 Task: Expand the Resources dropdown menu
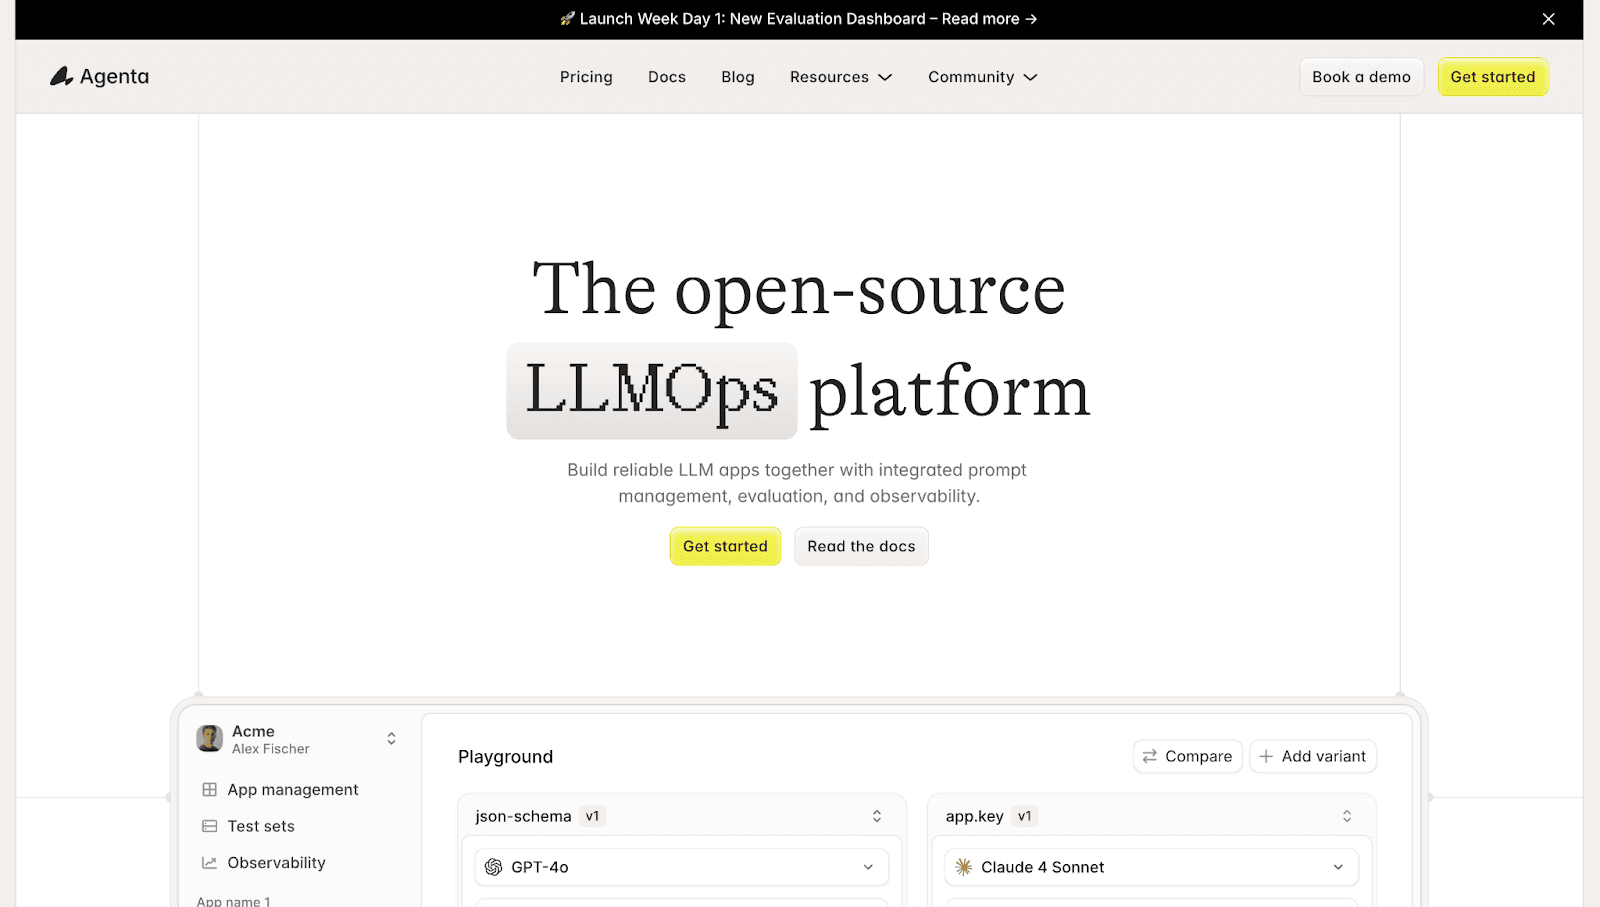tap(841, 77)
